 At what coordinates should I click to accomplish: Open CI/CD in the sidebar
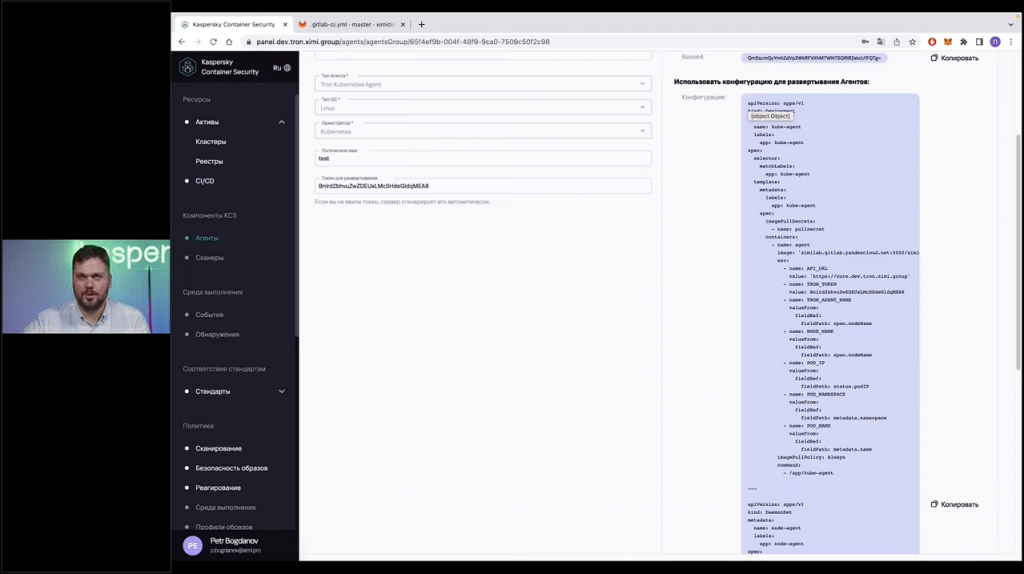pos(204,181)
